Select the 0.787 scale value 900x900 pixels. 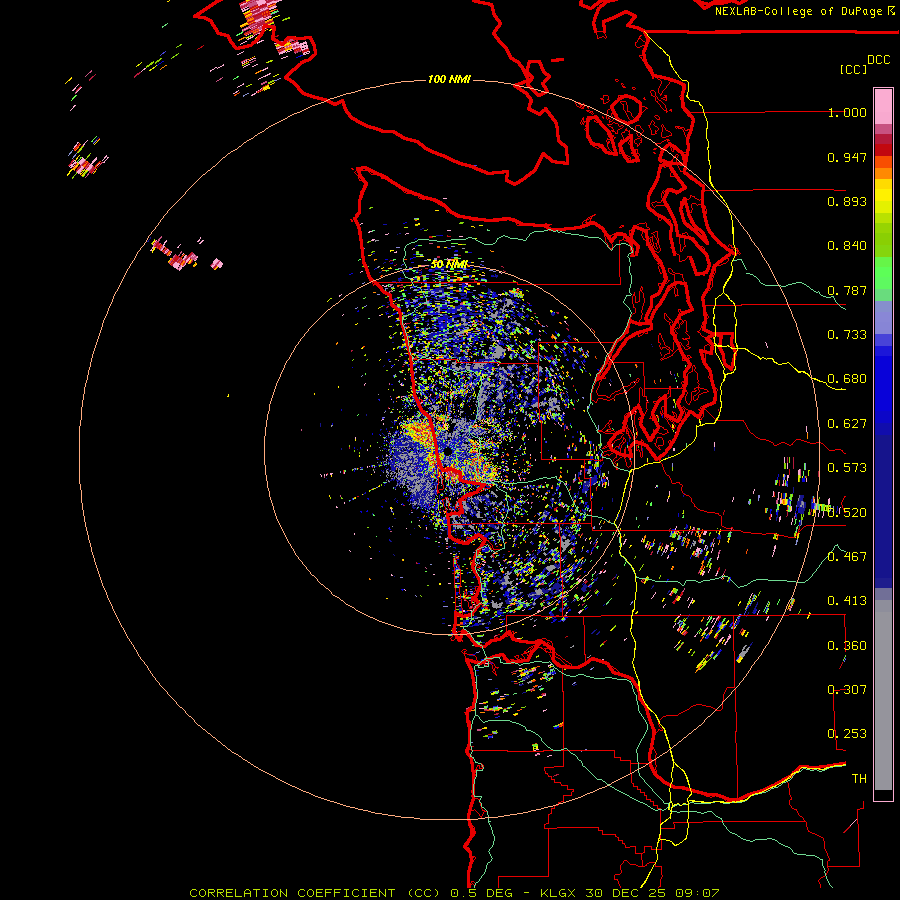coord(847,290)
